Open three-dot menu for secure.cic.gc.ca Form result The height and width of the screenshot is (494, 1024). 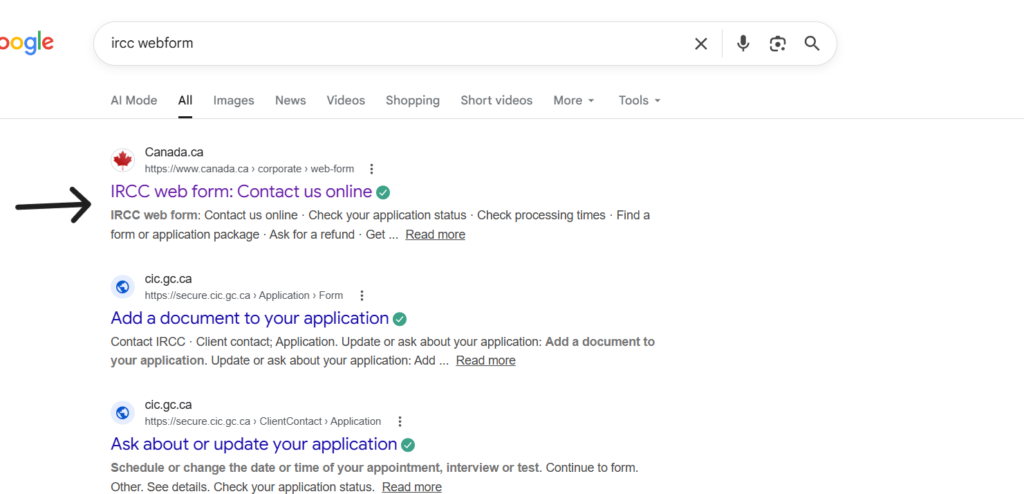coord(361,295)
